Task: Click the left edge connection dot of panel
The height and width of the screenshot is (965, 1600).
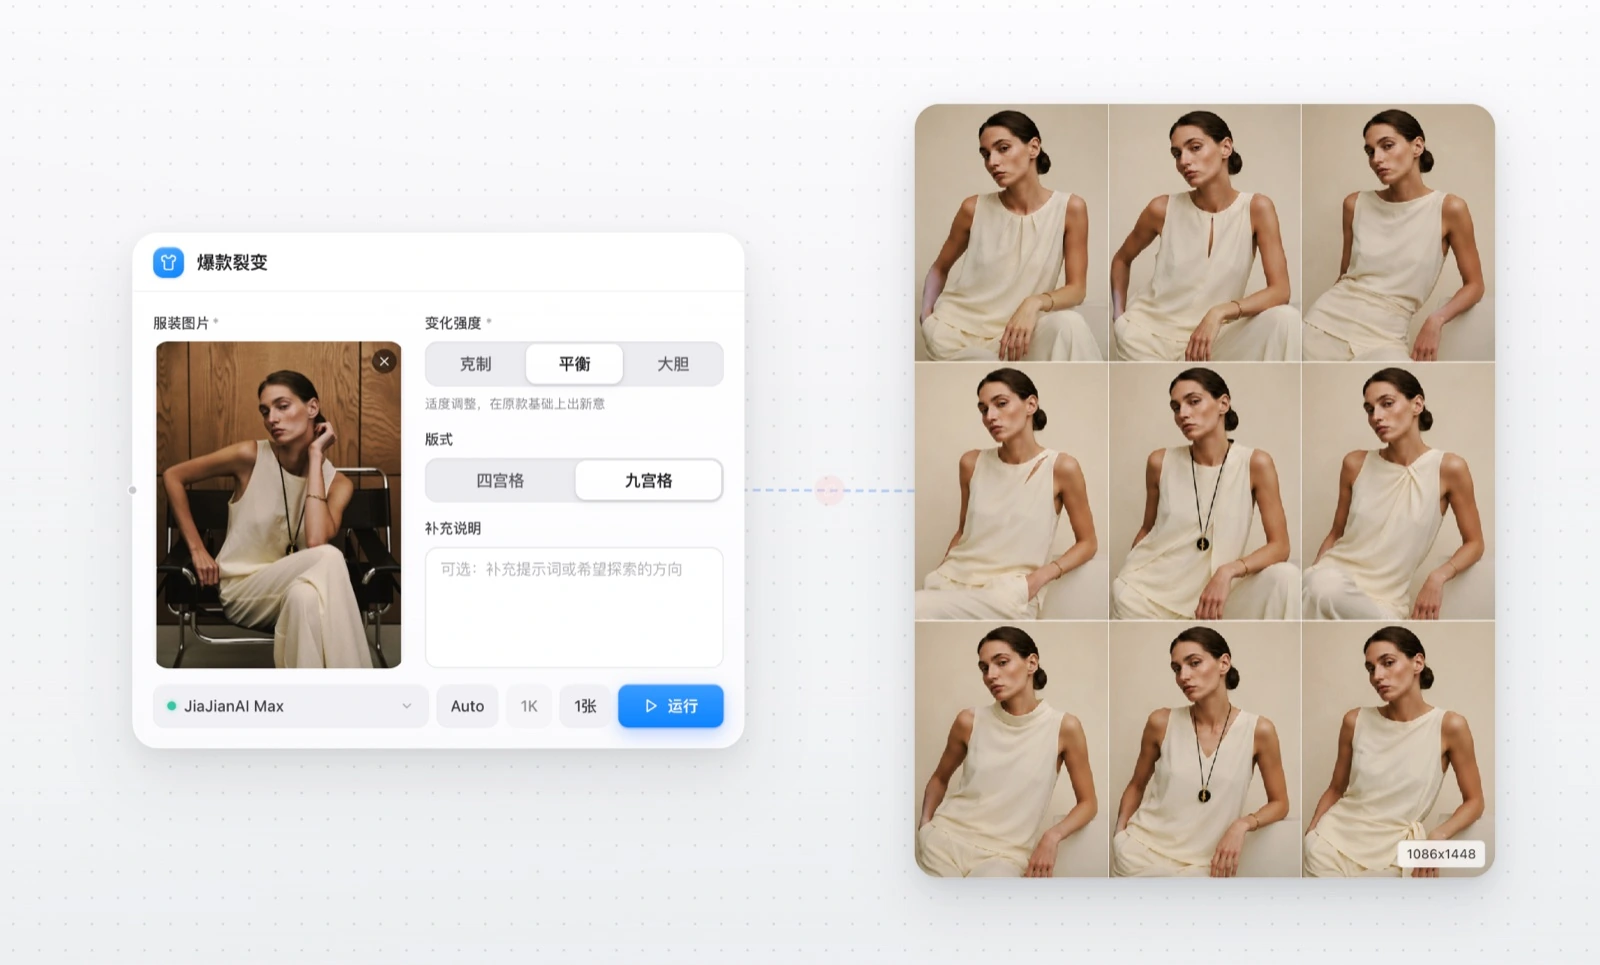Action: (x=133, y=490)
